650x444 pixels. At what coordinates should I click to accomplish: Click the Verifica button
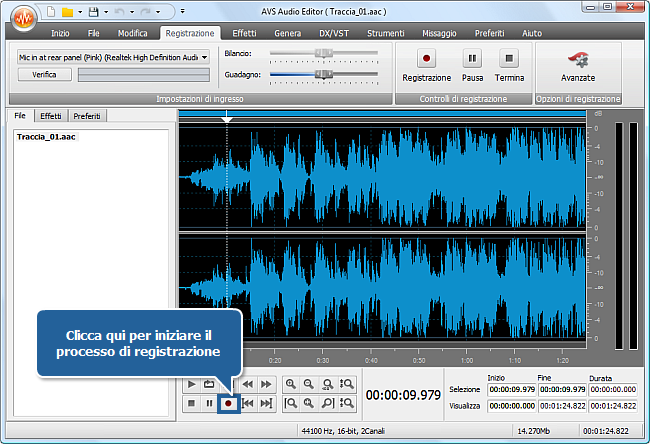(44, 74)
